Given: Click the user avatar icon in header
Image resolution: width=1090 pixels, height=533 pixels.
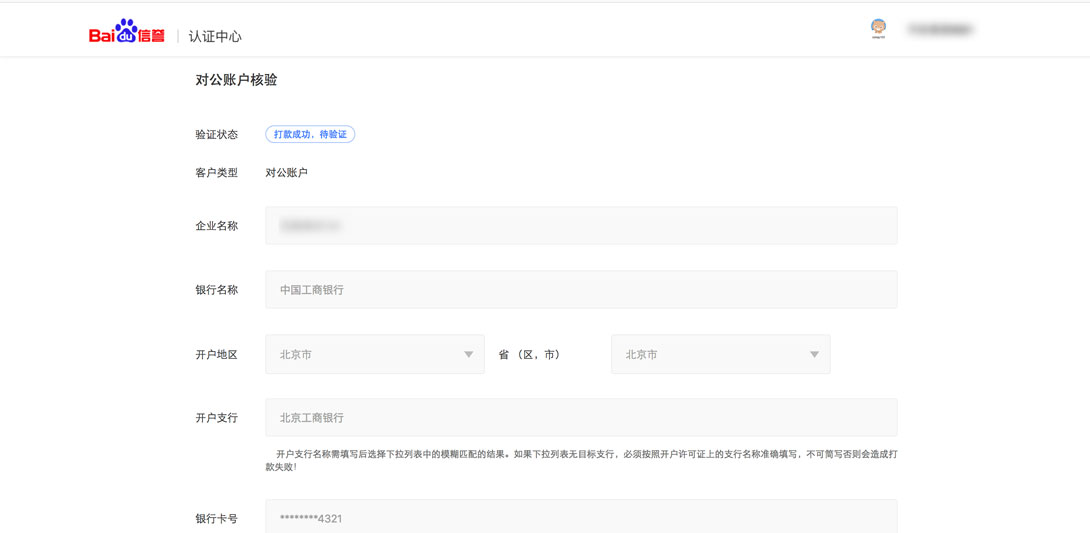Looking at the screenshot, I should [878, 29].
